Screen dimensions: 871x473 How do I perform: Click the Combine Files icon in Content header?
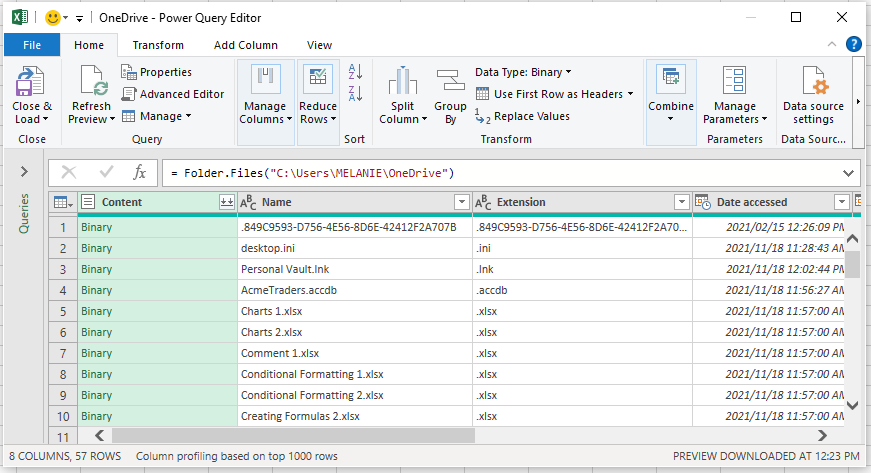point(226,202)
